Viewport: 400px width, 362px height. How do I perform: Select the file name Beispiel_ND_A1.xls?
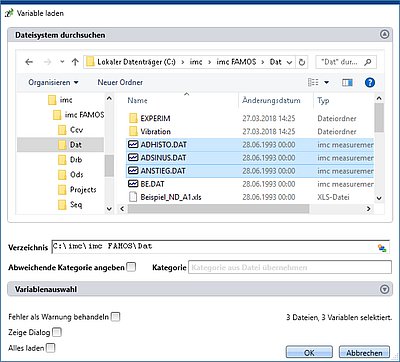pos(171,197)
